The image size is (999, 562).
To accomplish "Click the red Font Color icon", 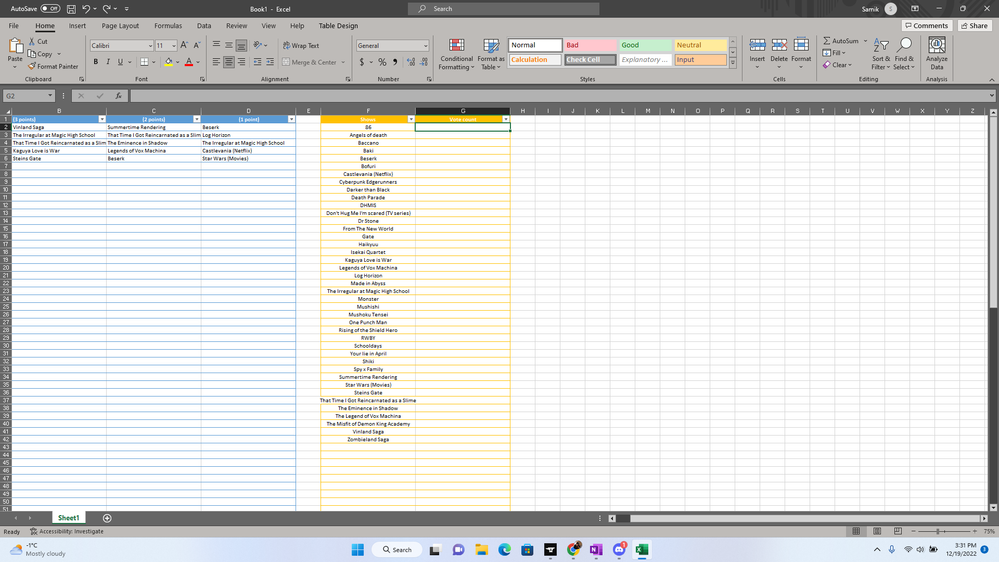I will [189, 62].
